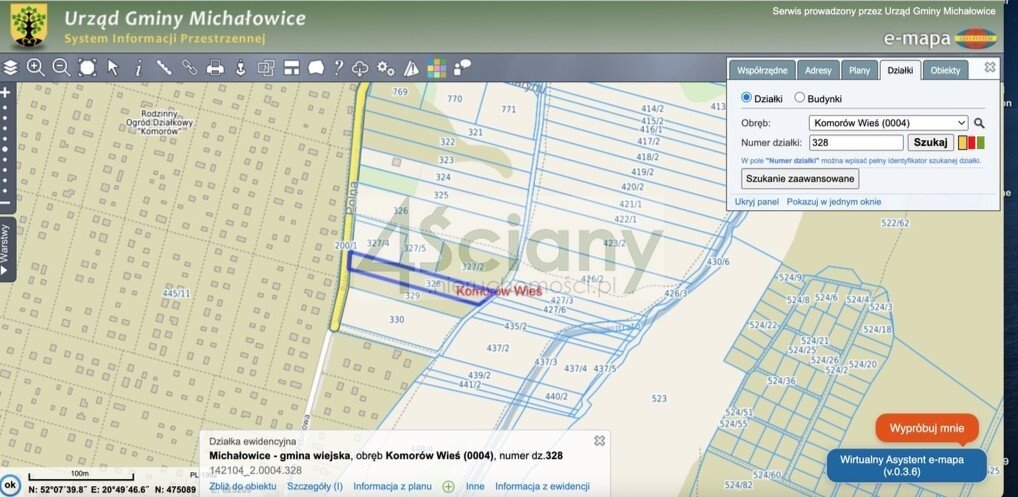
Task: Expand the Warstwy side panel
Action: [x=6, y=241]
